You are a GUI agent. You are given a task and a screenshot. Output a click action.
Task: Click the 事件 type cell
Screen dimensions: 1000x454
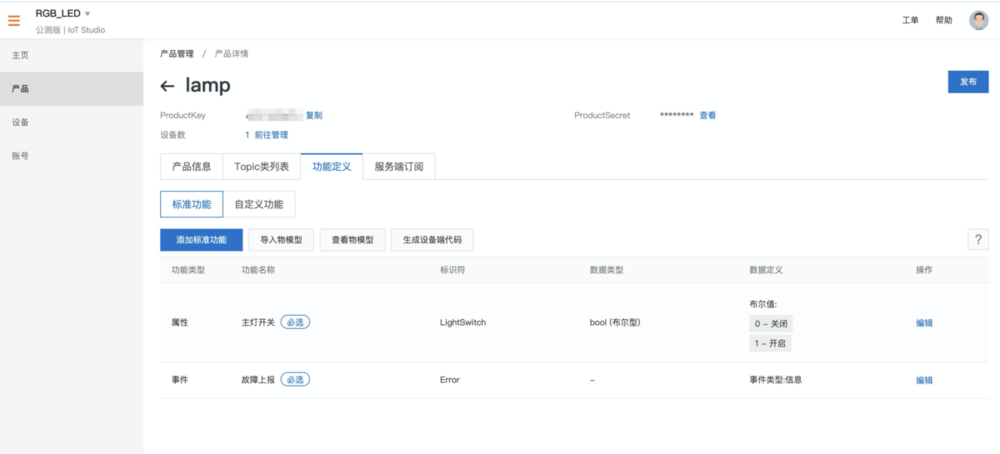coord(180,379)
